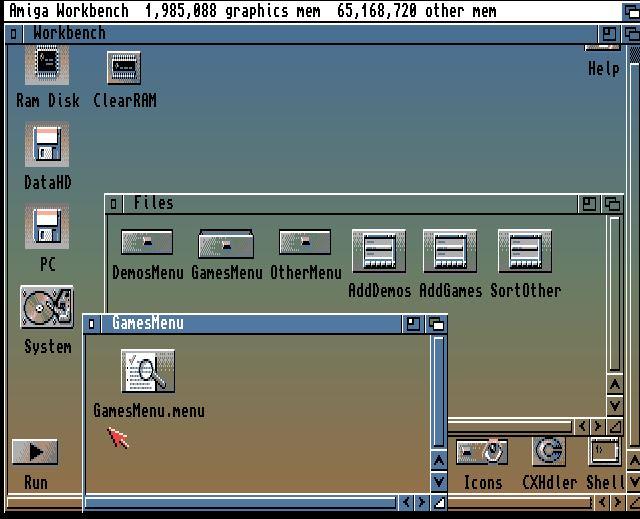Click down arrow in Files scrollbar
The image size is (640, 519).
(615, 406)
